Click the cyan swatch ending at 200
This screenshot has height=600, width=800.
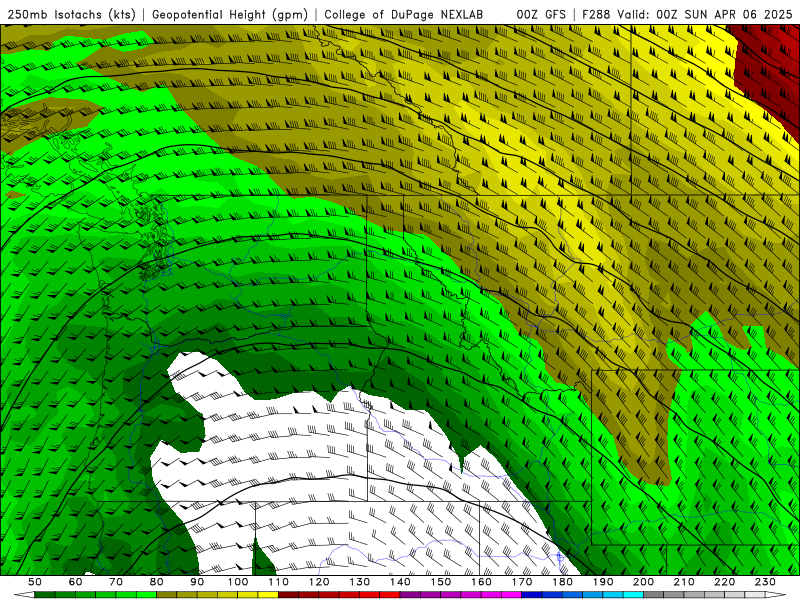633,595
